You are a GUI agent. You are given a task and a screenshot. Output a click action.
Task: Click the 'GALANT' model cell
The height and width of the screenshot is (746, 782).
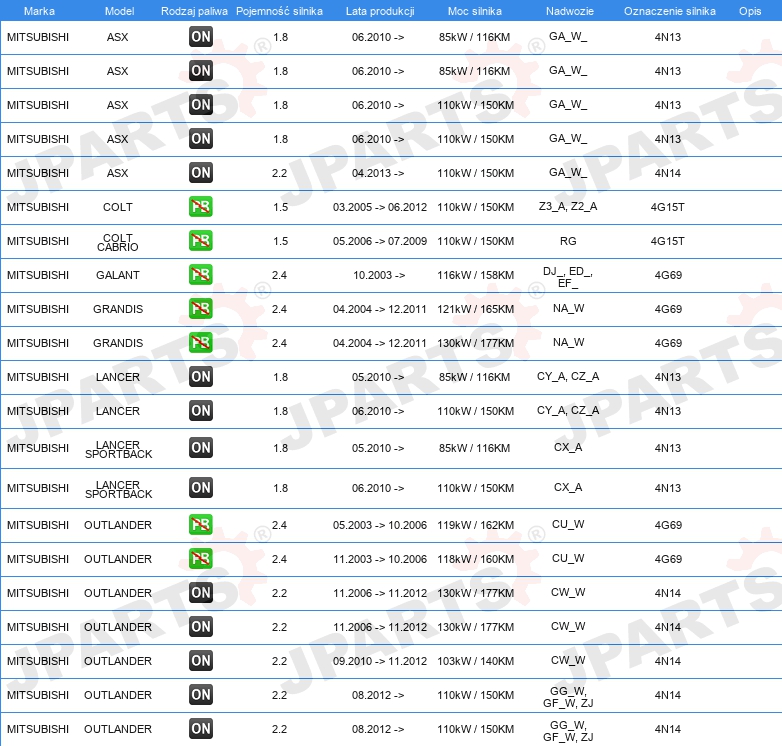pyautogui.click(x=118, y=275)
